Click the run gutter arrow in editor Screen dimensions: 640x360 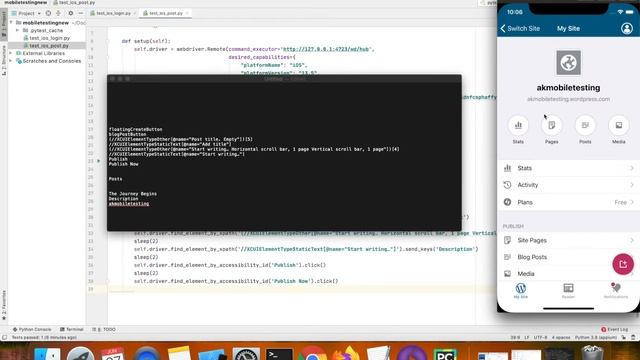click(x=98, y=161)
